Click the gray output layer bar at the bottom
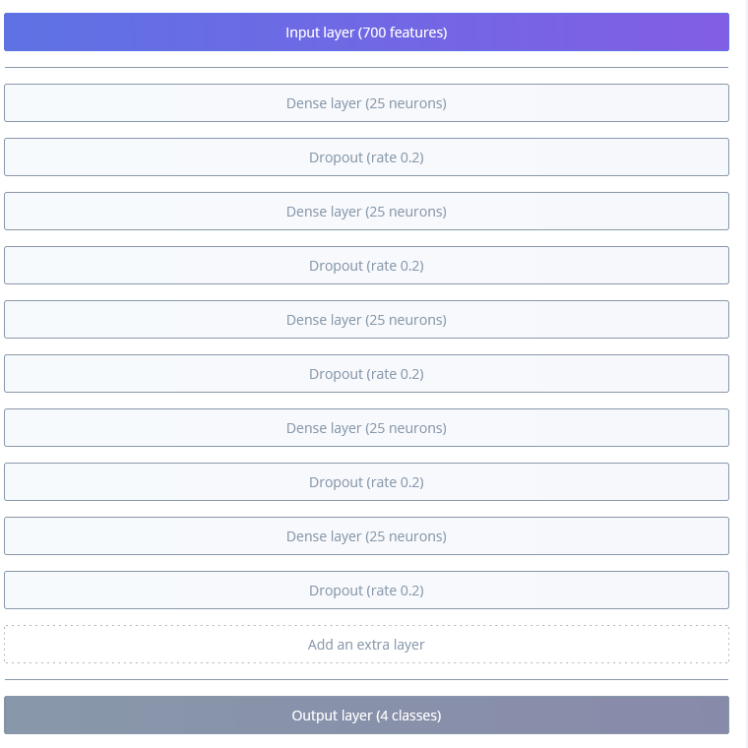Image resolution: width=748 pixels, height=748 pixels. [366, 715]
